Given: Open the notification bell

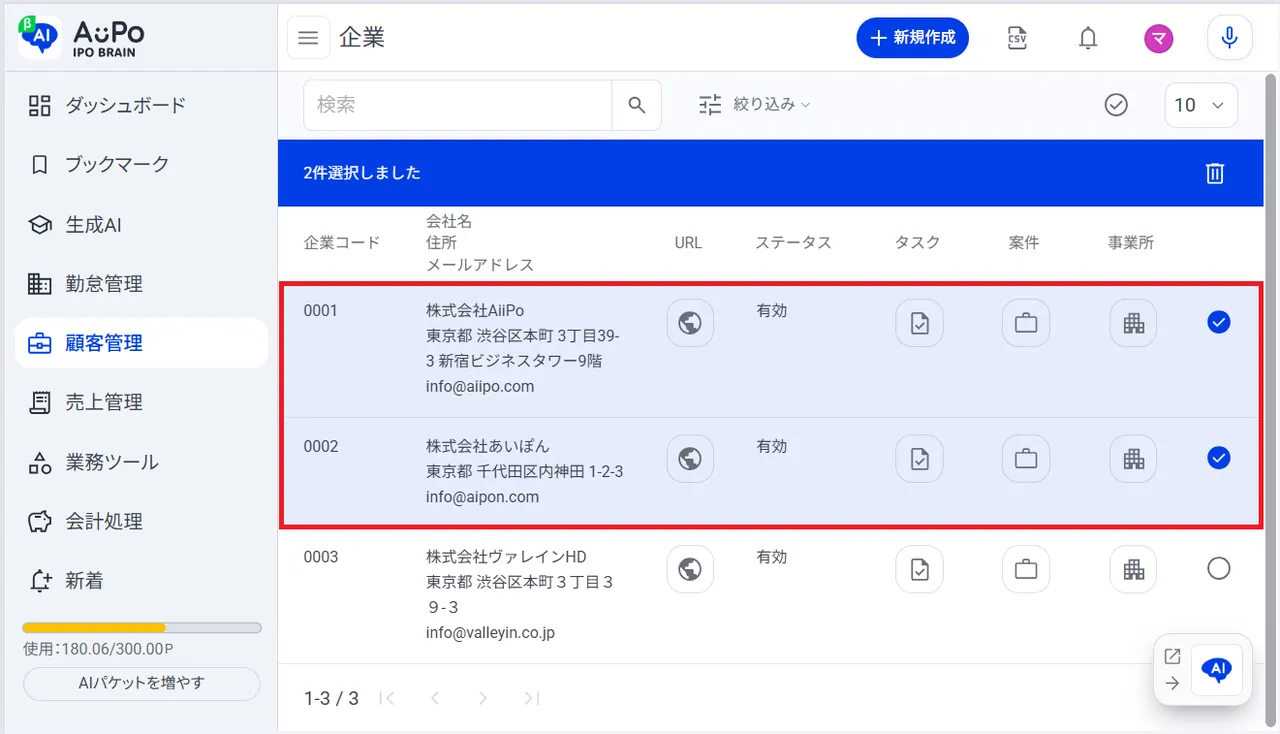Looking at the screenshot, I should pyautogui.click(x=1088, y=38).
